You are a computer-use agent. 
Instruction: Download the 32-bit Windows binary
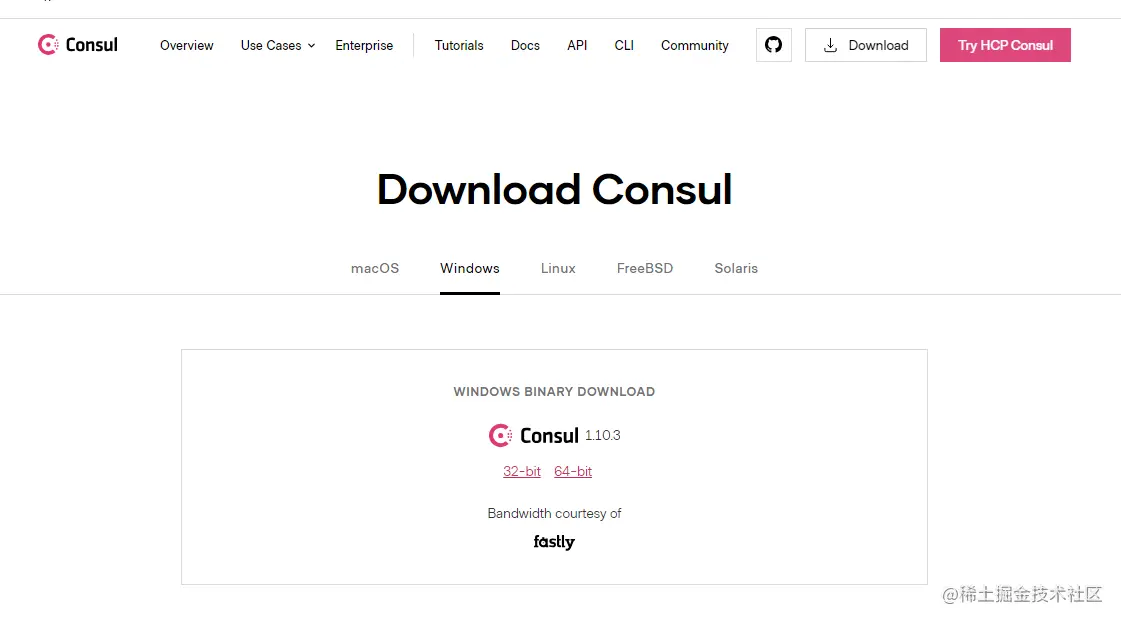tap(522, 471)
